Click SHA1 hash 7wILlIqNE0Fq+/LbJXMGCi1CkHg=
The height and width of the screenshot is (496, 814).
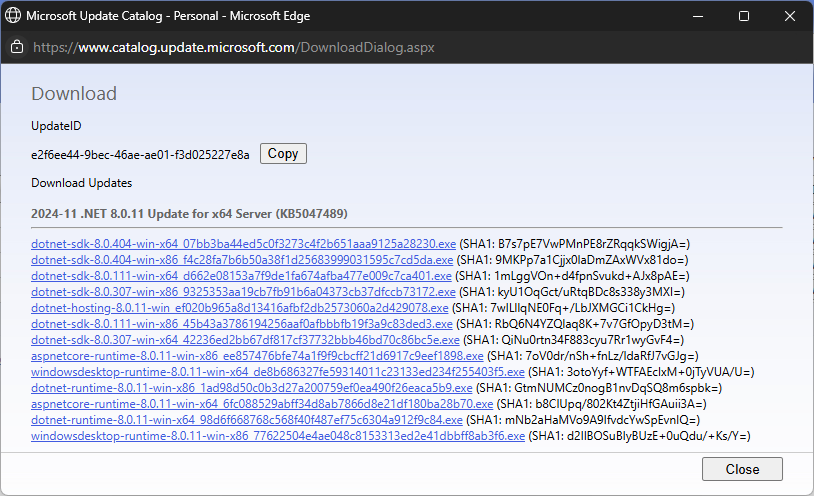click(x=581, y=308)
